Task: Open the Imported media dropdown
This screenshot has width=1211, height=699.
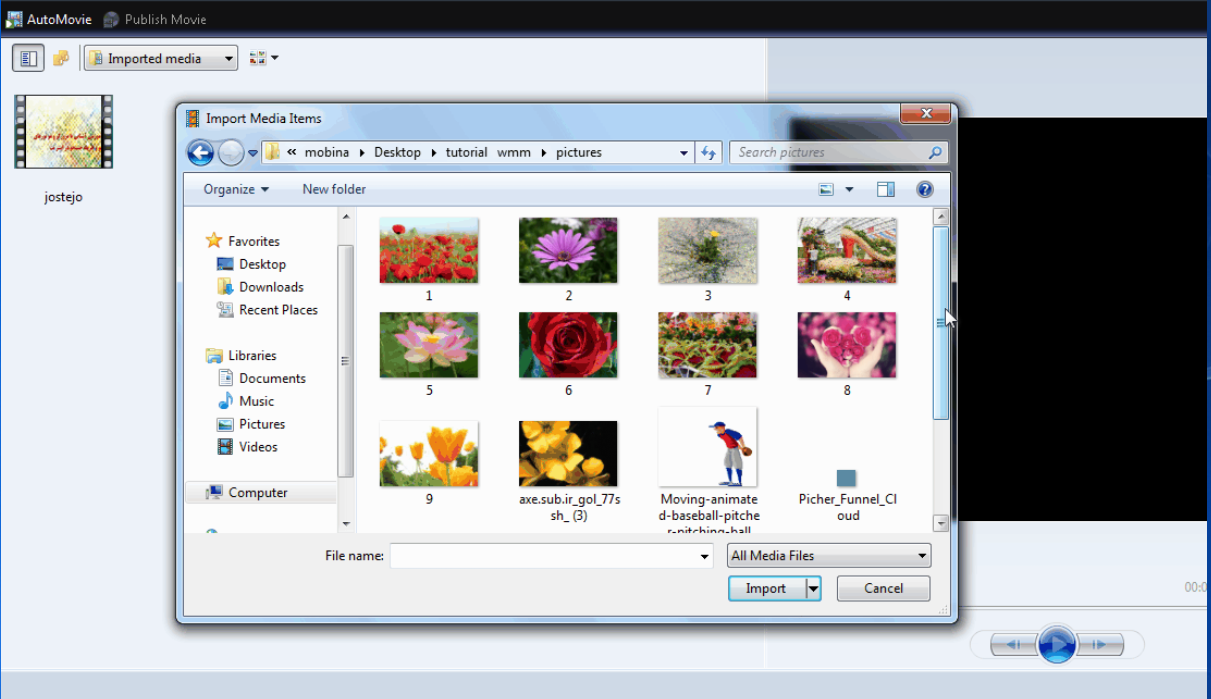Action: point(161,58)
